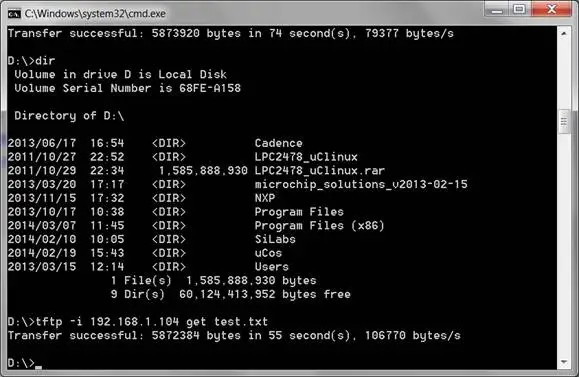This screenshot has height=377, width=579.
Task: Click the D:\>dir command line
Action: click(31, 61)
